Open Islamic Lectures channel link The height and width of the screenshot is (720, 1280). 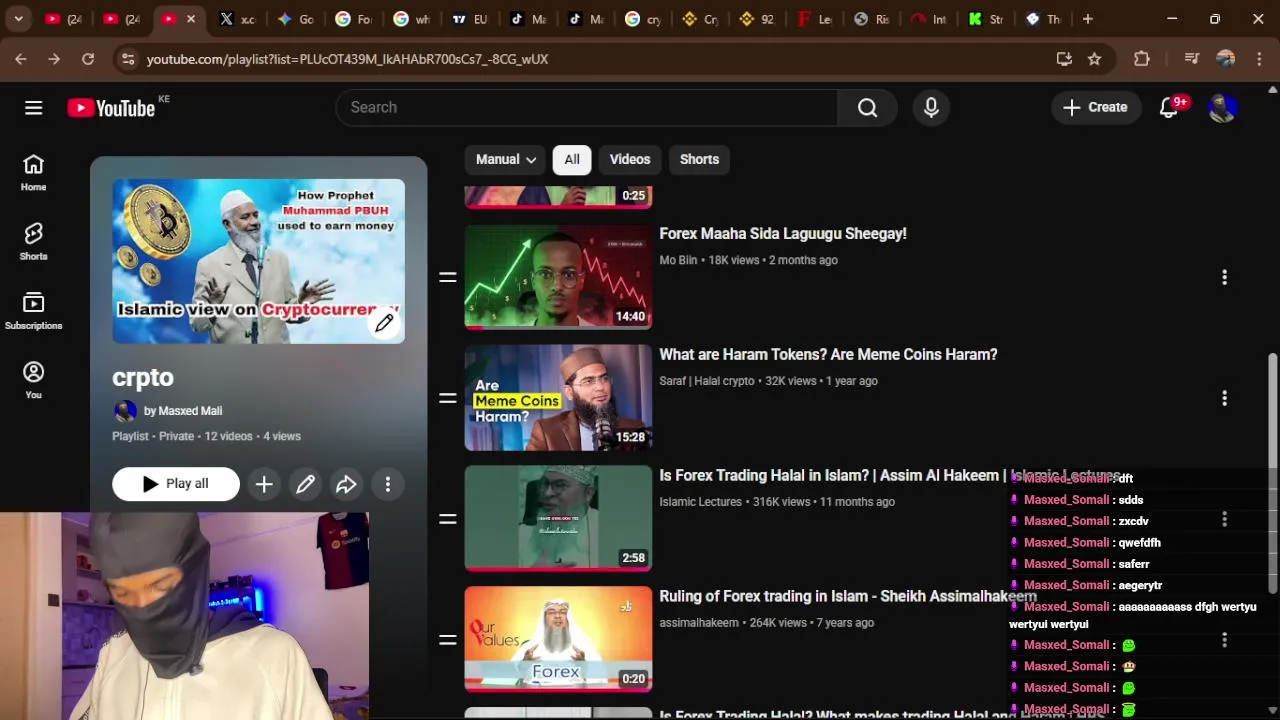(x=700, y=502)
